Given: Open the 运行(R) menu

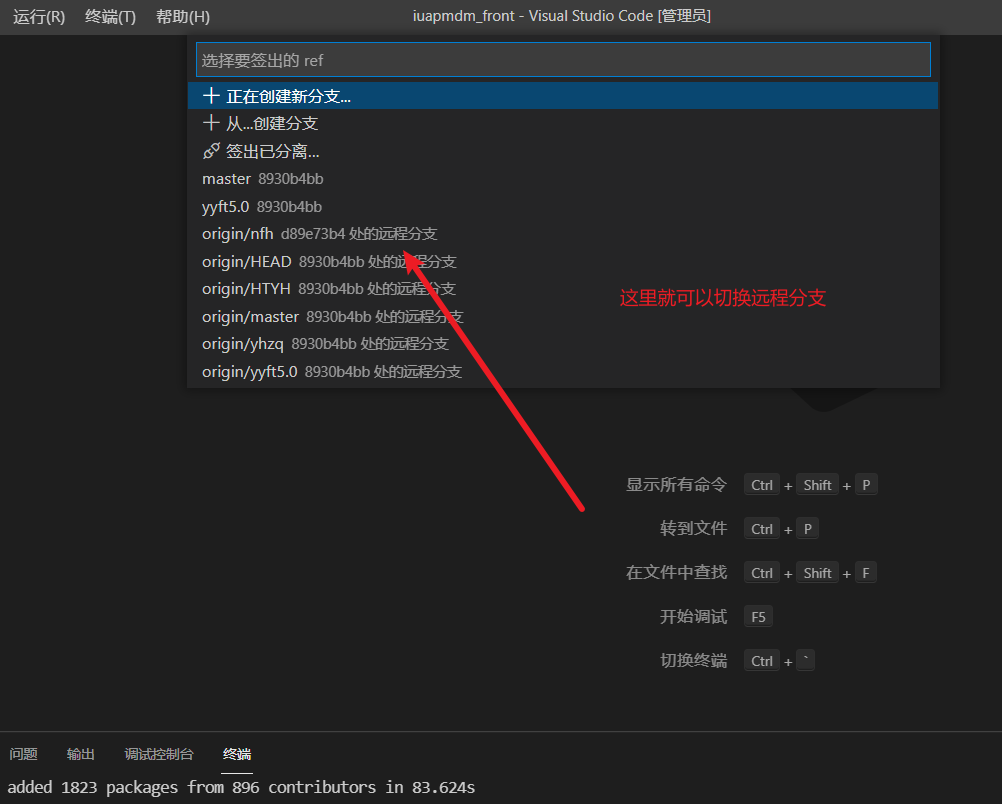Looking at the screenshot, I should tap(39, 17).
